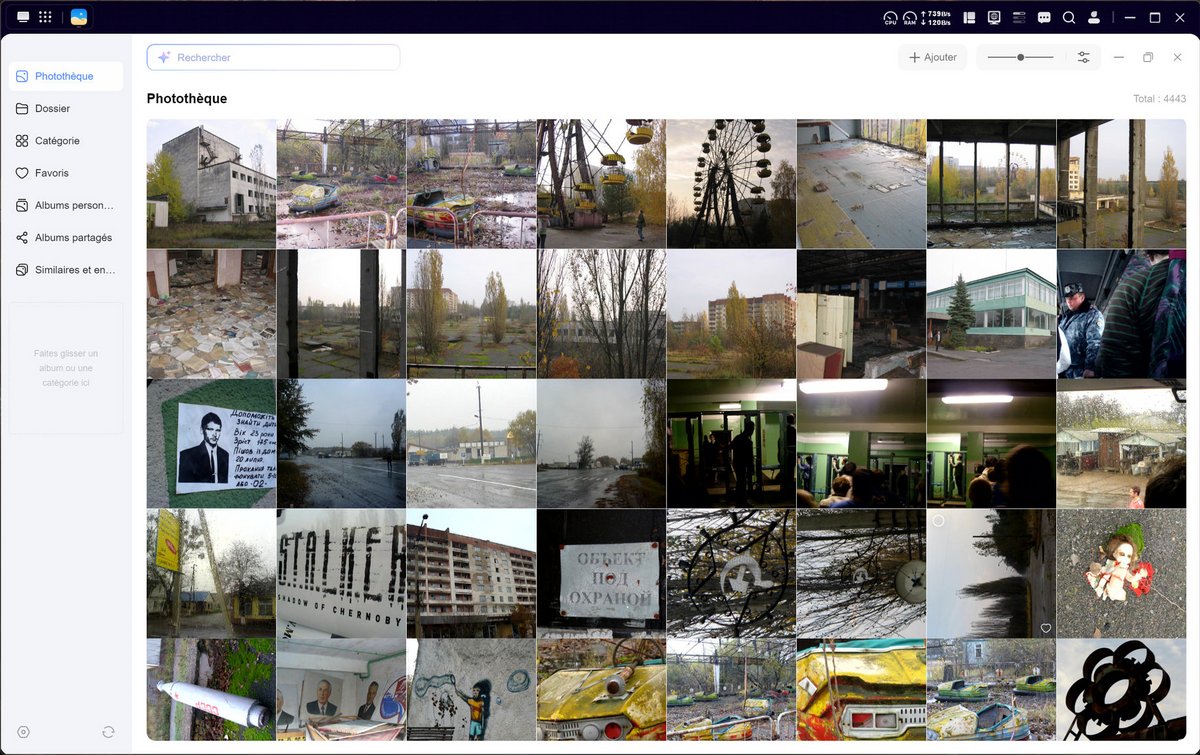Open the CPU usage gauge
1200x755 pixels.
click(890, 18)
